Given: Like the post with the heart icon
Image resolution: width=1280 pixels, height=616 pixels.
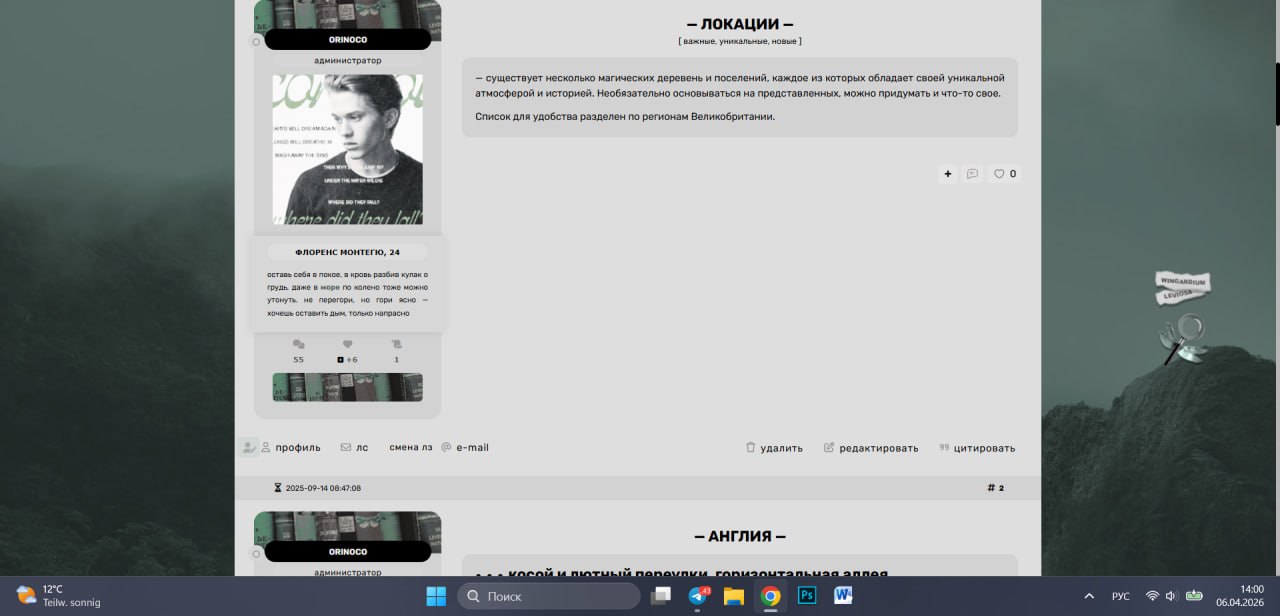Looking at the screenshot, I should pos(999,174).
